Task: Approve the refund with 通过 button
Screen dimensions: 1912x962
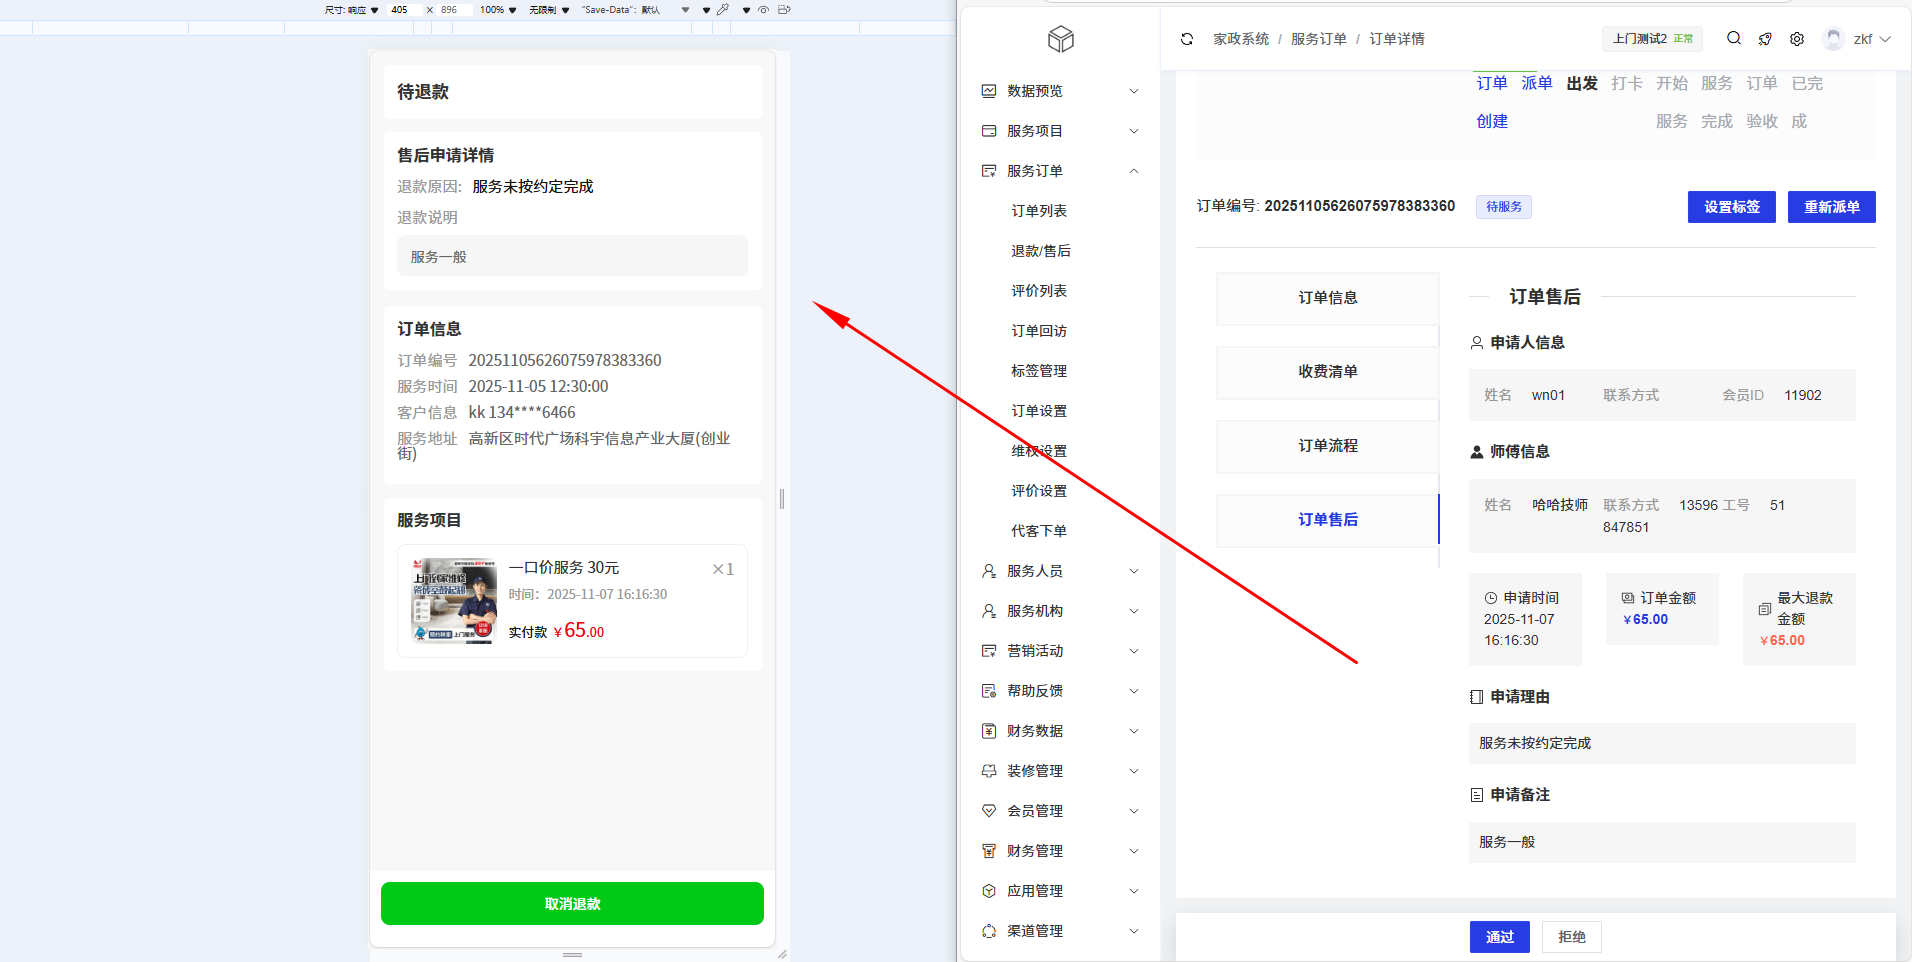Action: (1500, 937)
